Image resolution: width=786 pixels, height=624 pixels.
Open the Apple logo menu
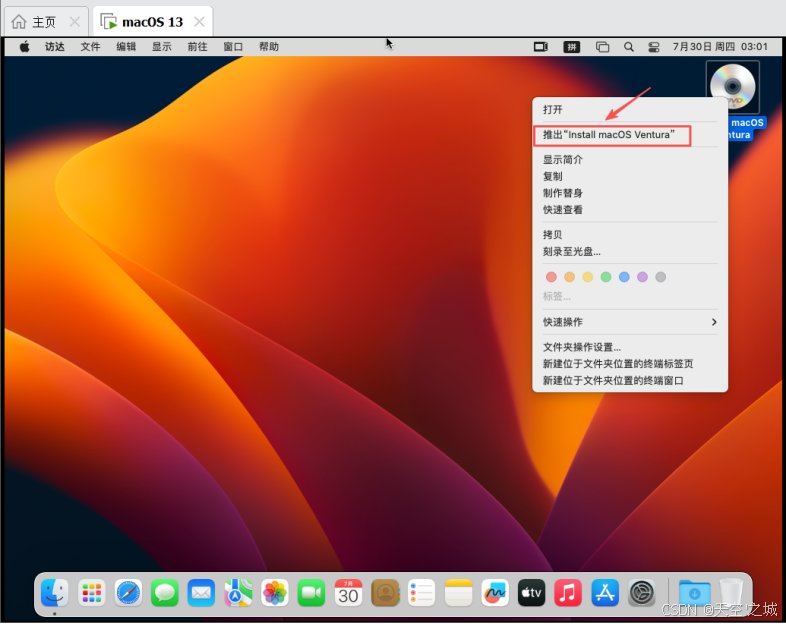[25, 47]
